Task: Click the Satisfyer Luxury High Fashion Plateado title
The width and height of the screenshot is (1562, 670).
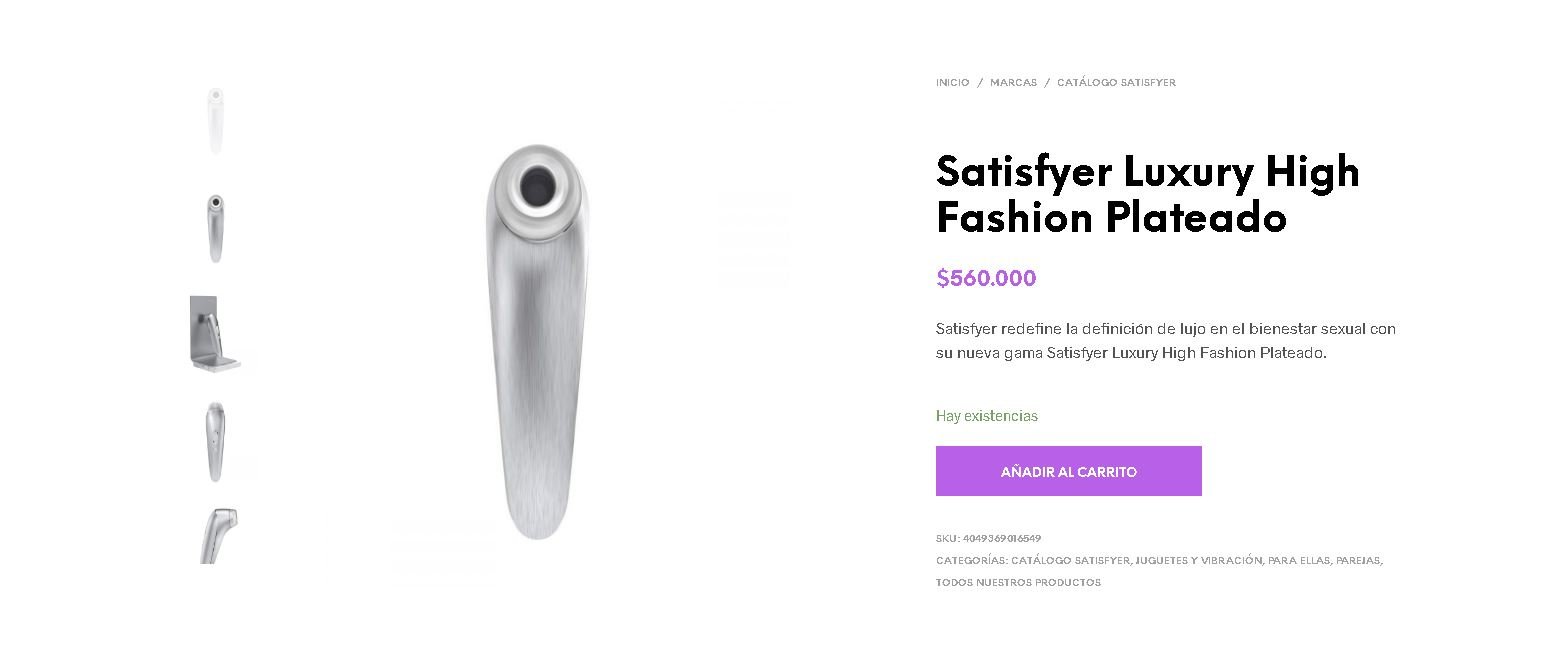Action: 1148,194
